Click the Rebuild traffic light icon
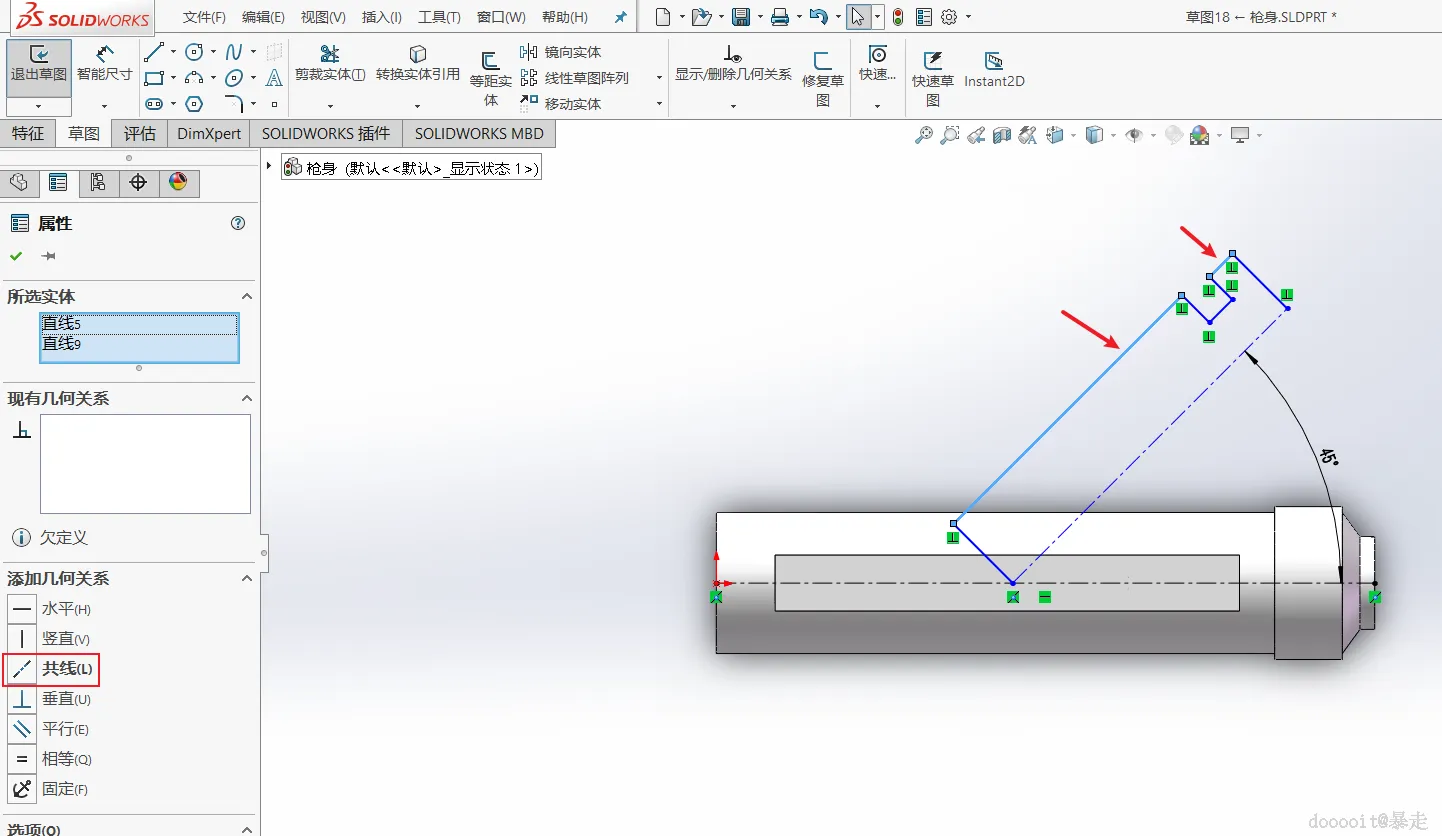The image size is (1442, 836). [x=898, y=17]
